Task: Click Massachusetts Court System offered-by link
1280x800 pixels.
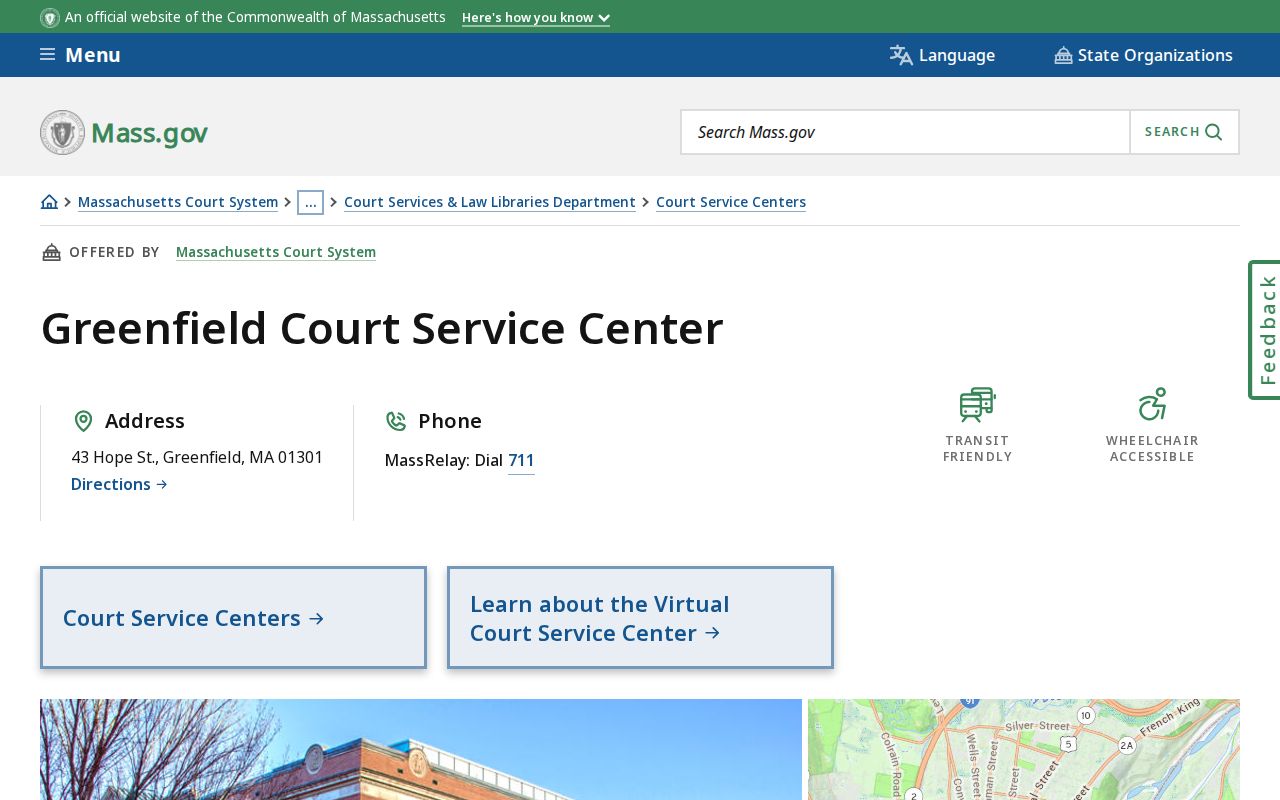Action: [276, 252]
